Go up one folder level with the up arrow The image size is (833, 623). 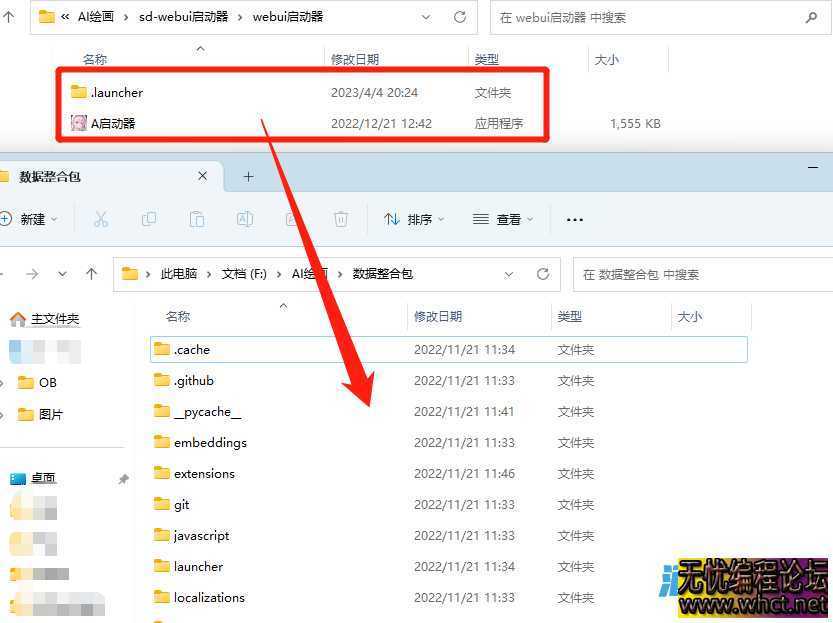coord(92,274)
